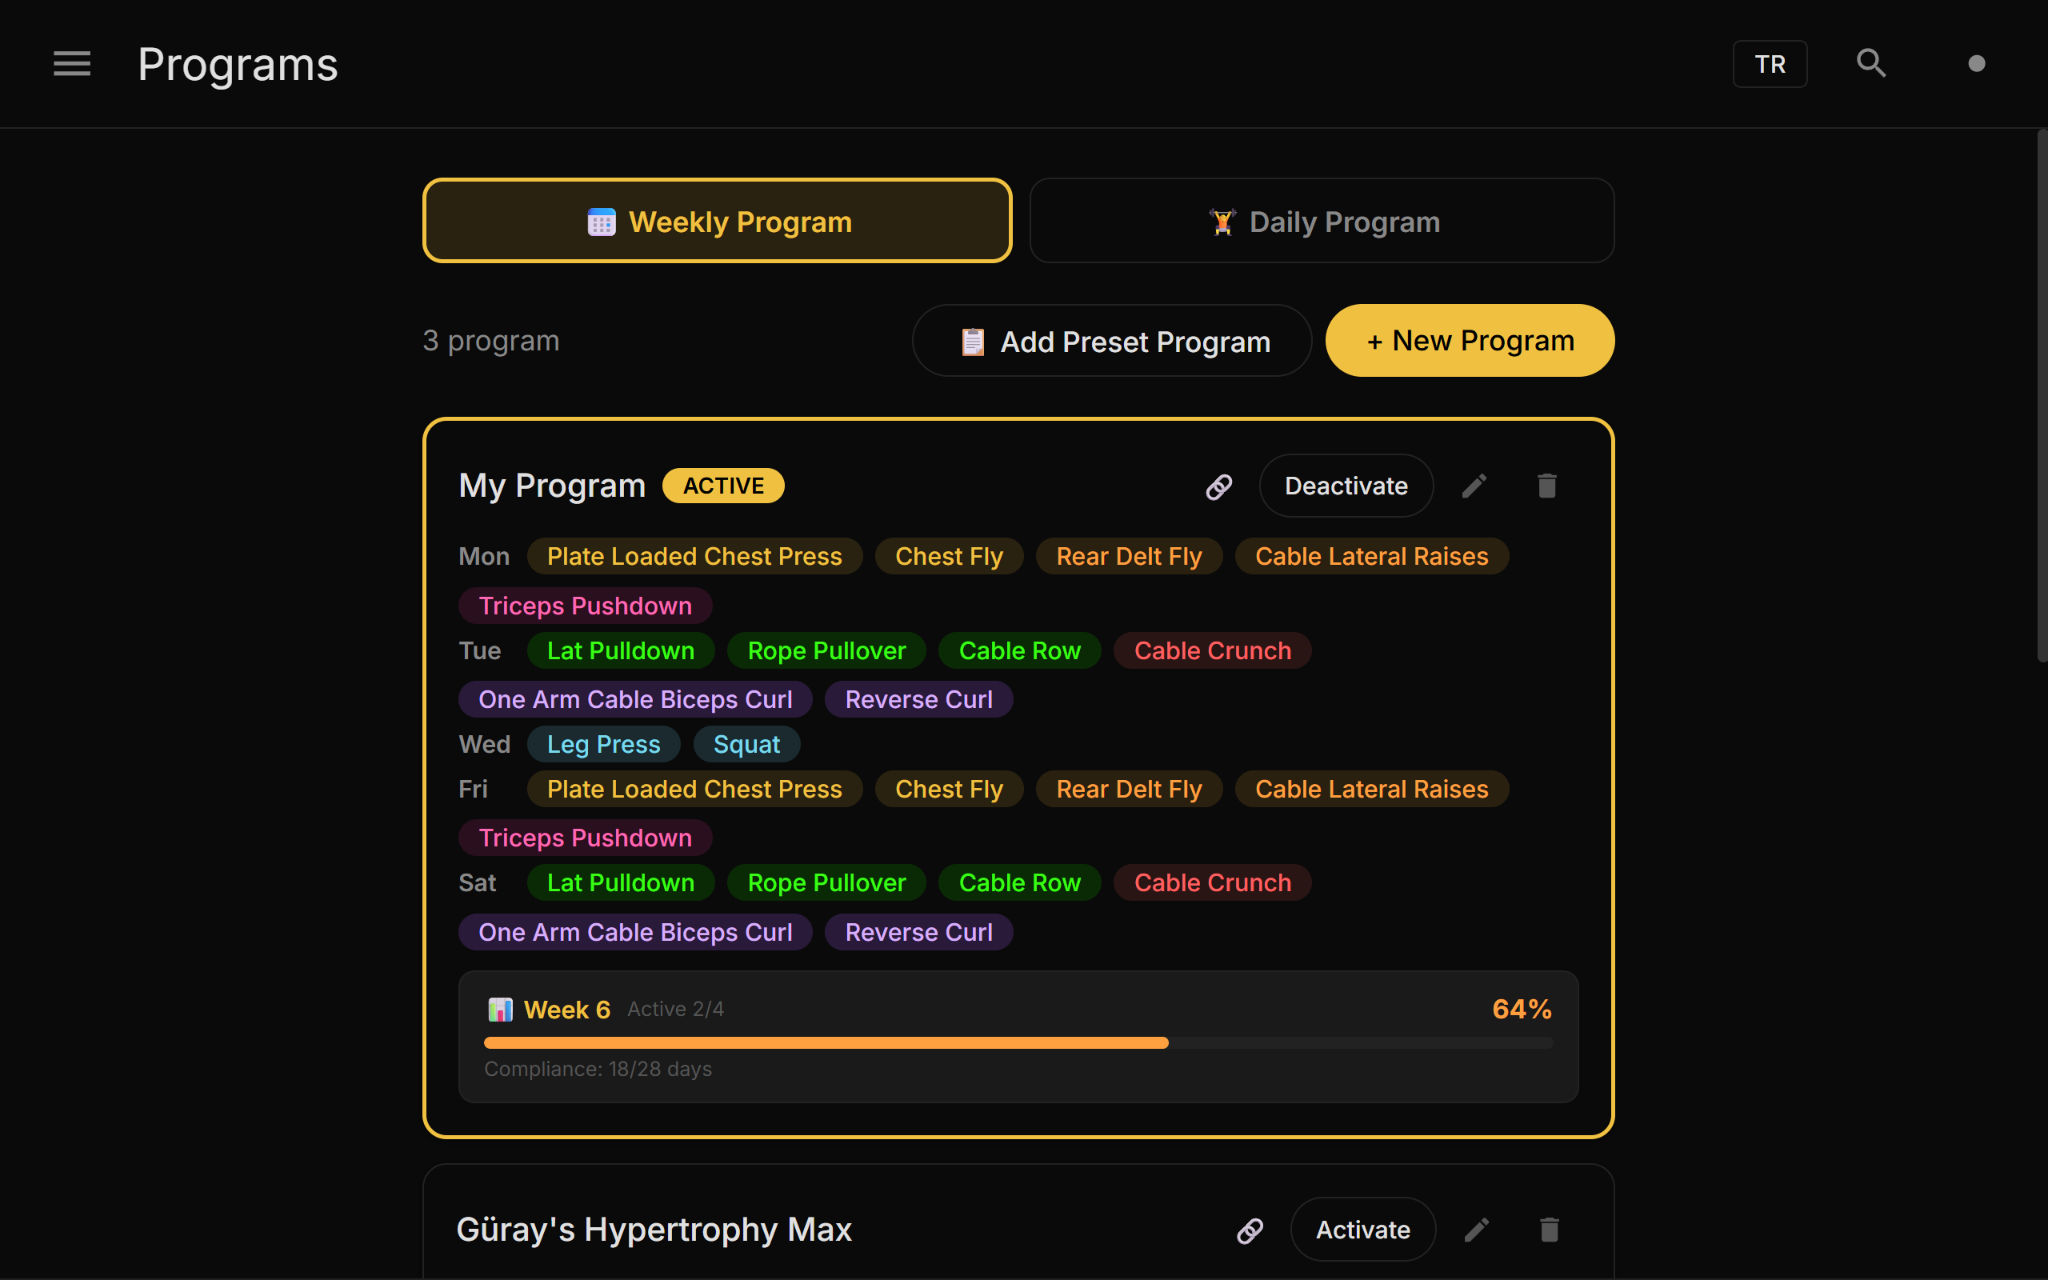The image size is (2048, 1280).
Task: Click Monday's Rear Delt Fly chip
Action: 1129,556
